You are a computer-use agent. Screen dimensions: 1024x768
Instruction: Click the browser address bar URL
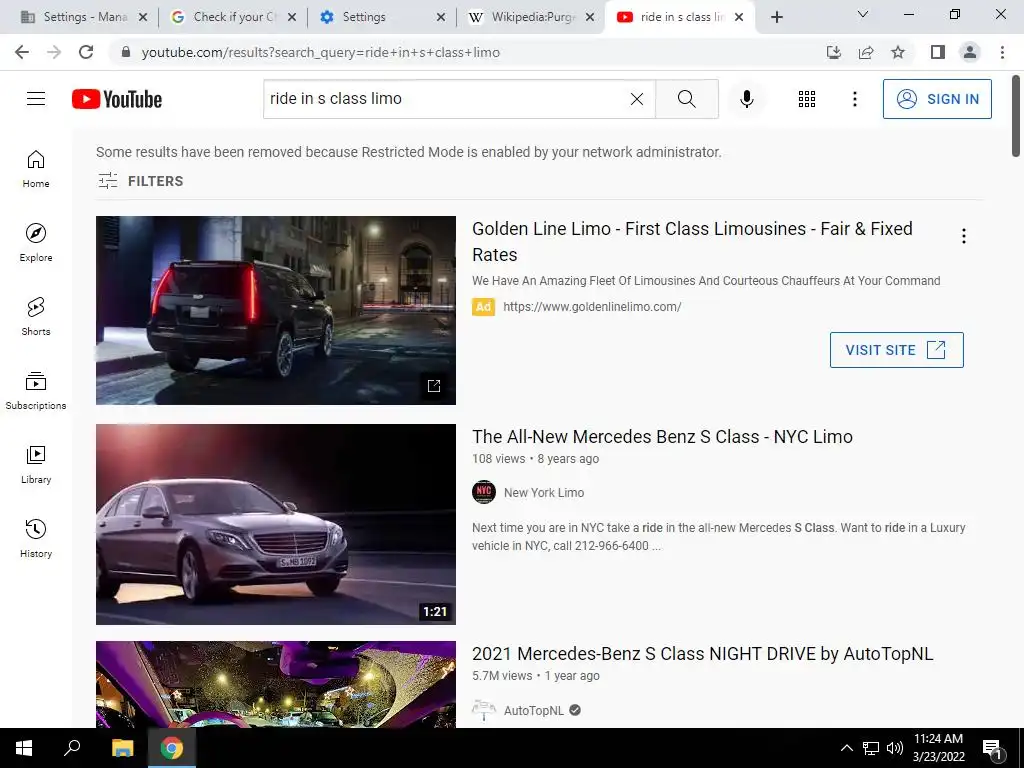(321, 52)
